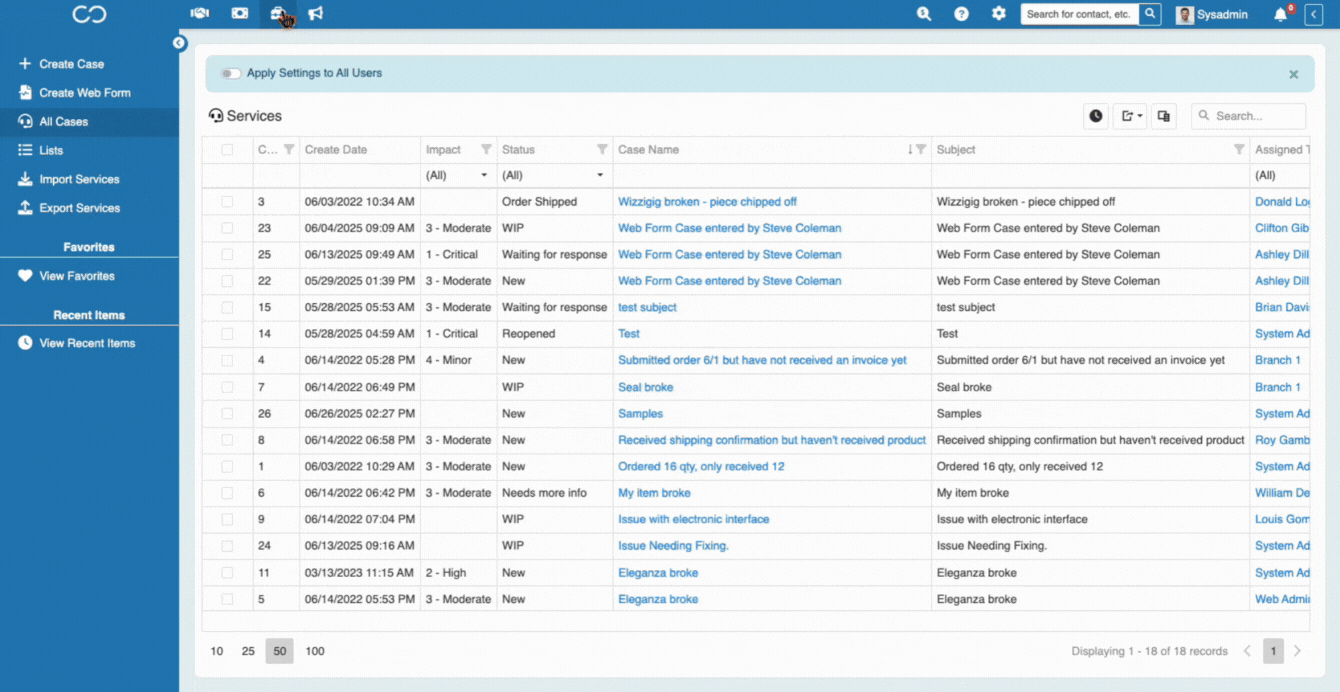Screen dimensions: 1340x692
Task: Click the money bill icon in top bar
Action: tap(239, 14)
